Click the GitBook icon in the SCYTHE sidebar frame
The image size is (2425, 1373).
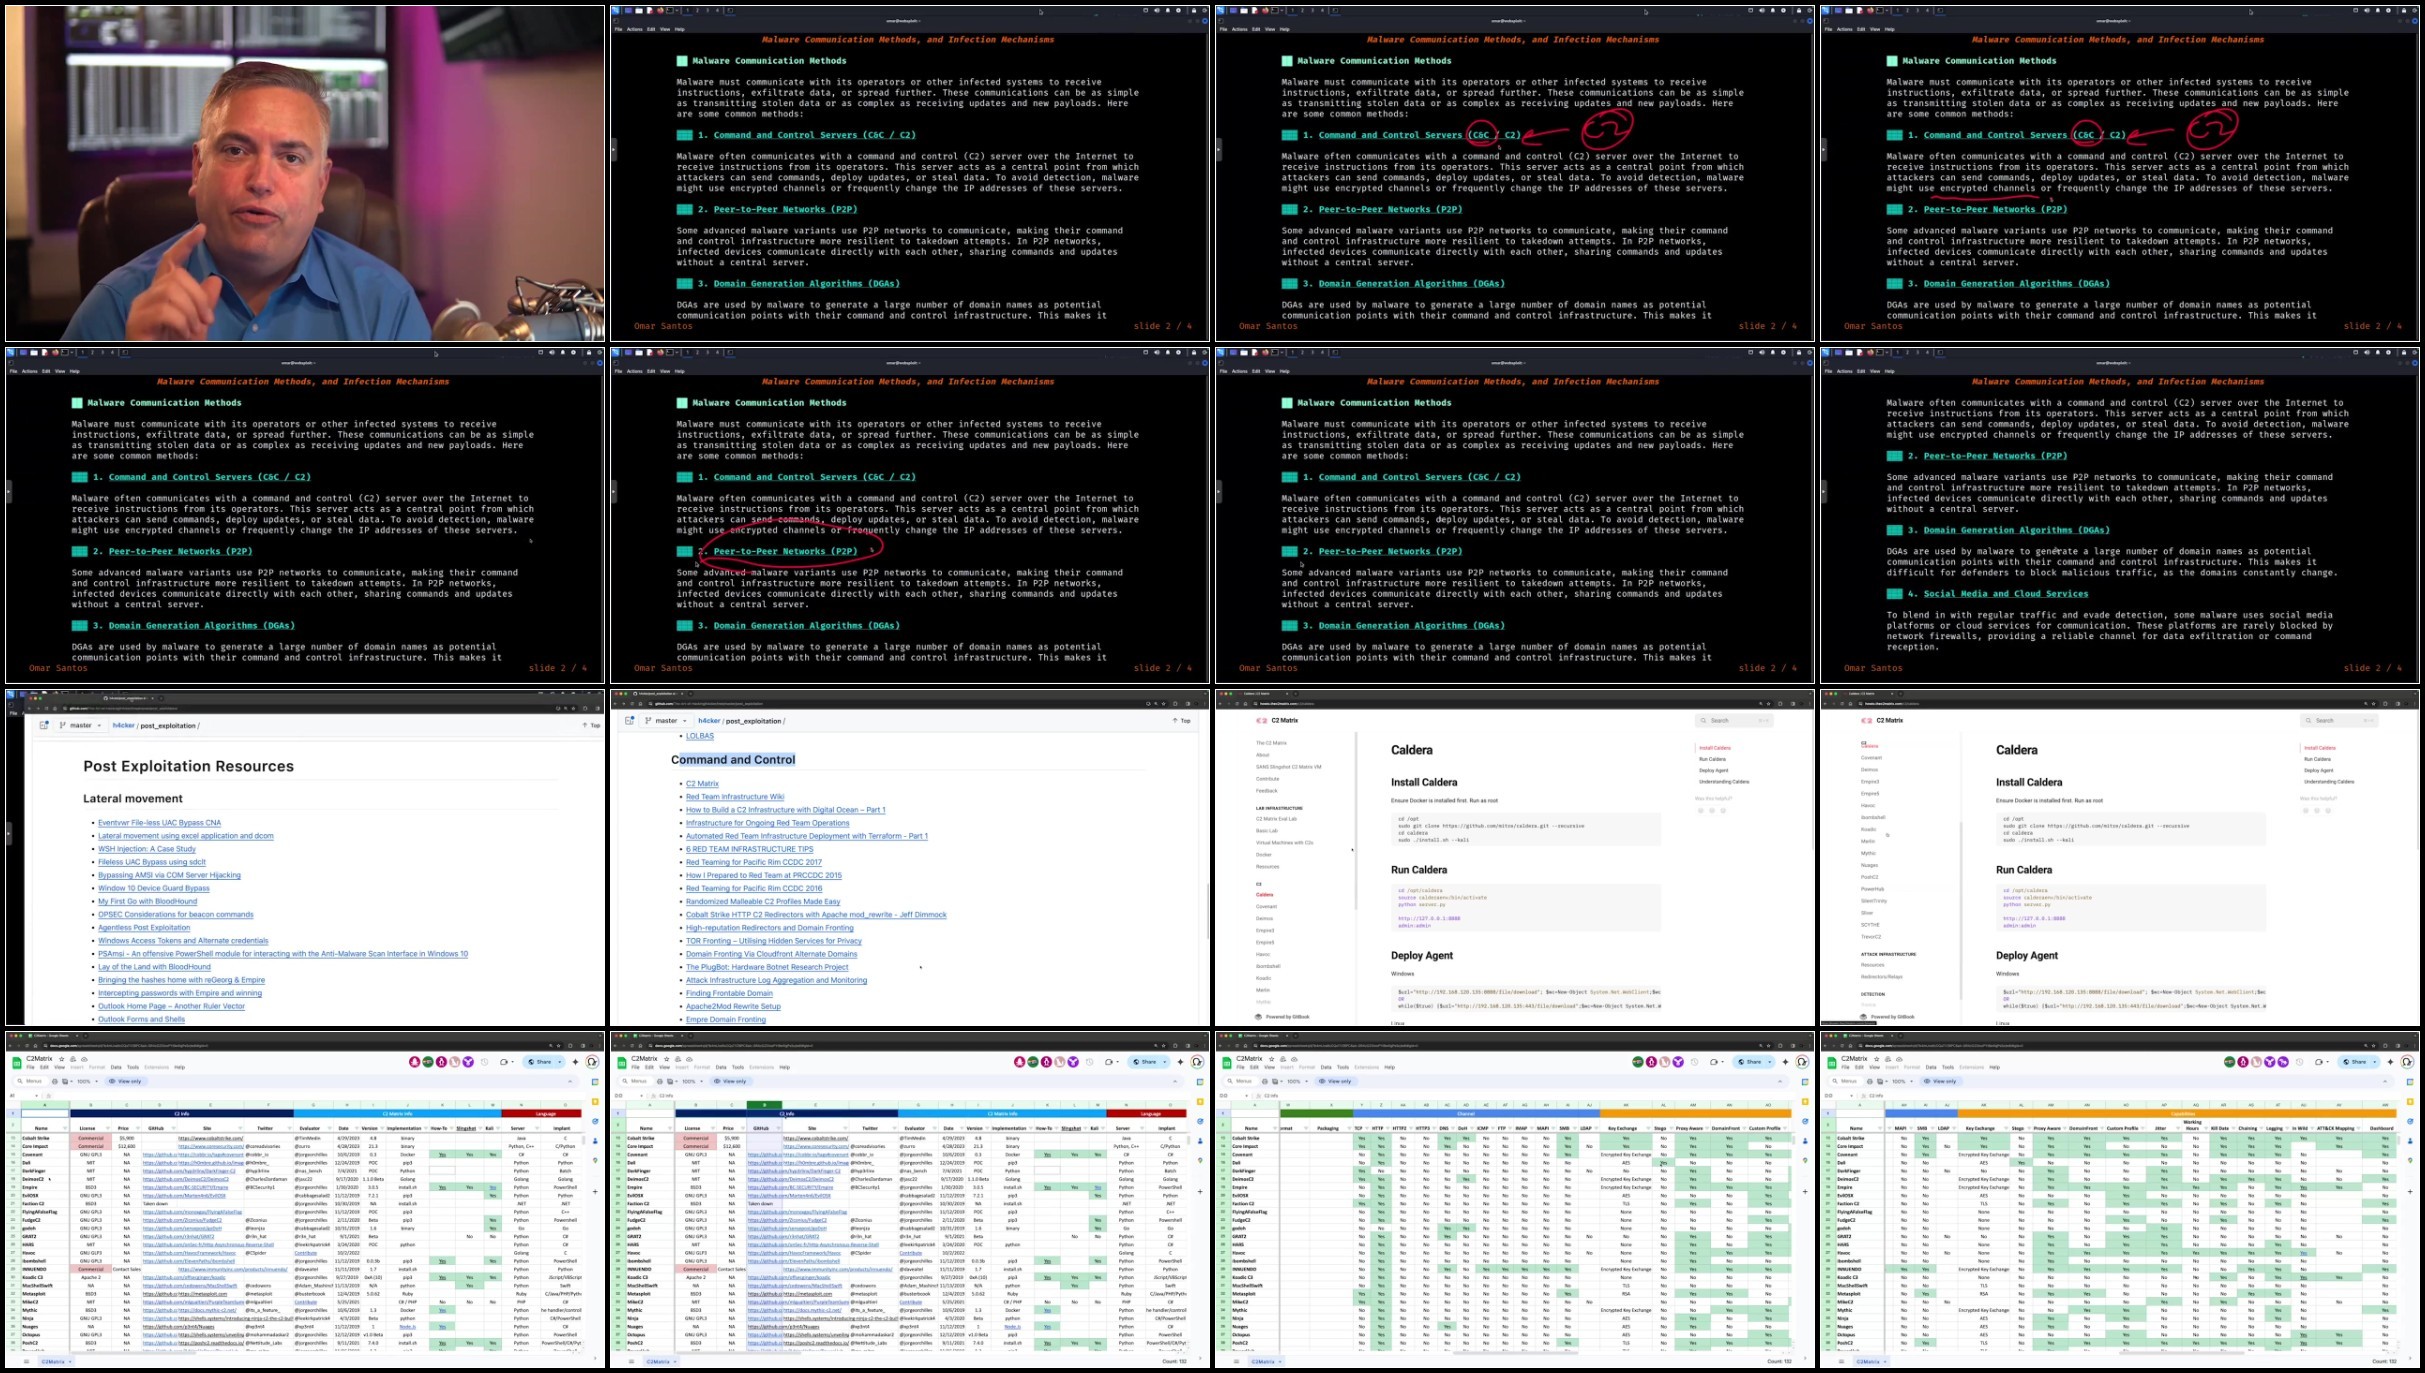[1863, 1017]
